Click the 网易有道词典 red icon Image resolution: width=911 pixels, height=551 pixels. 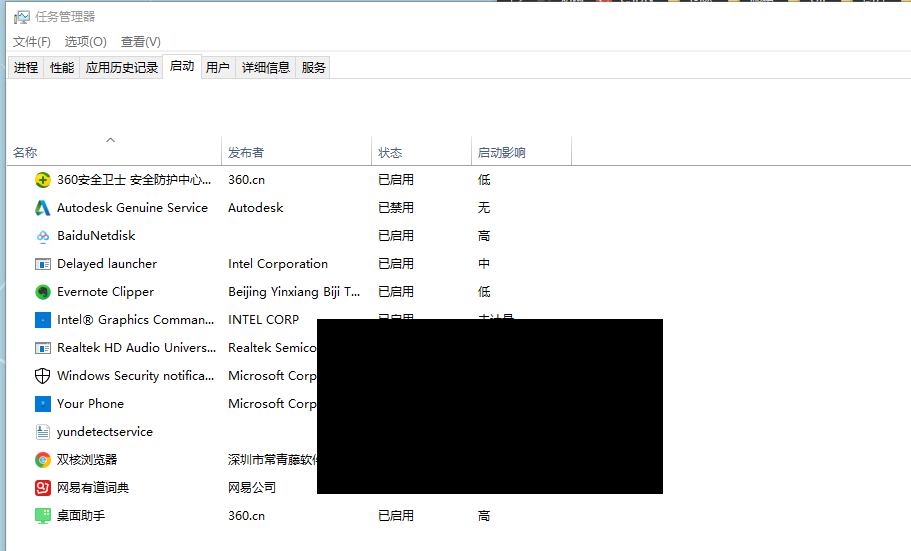click(x=42, y=488)
